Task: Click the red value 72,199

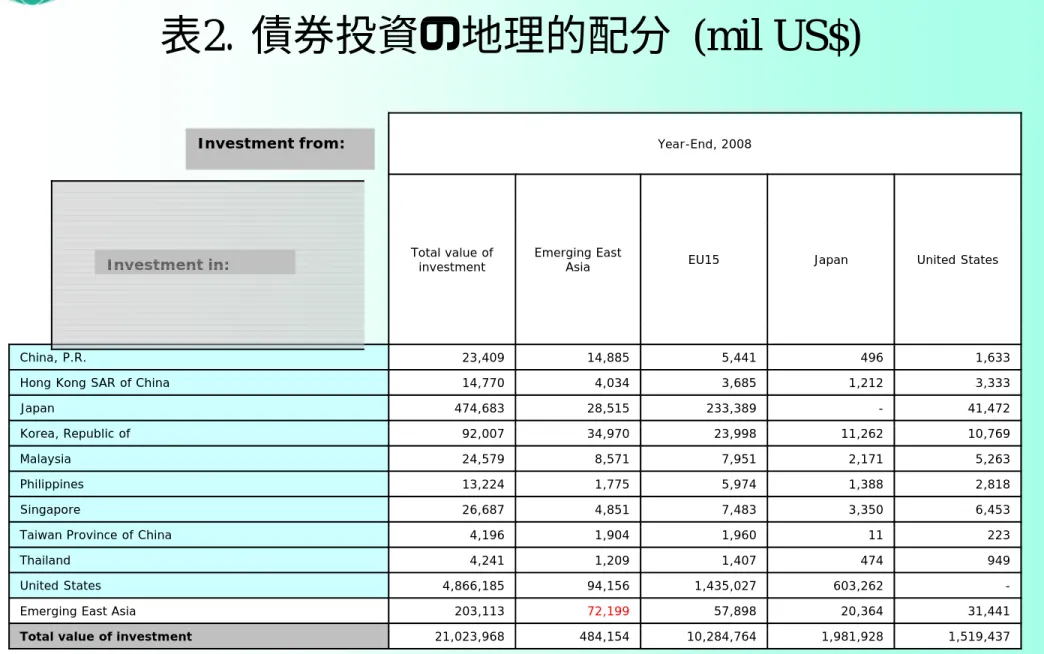Action: tap(607, 611)
